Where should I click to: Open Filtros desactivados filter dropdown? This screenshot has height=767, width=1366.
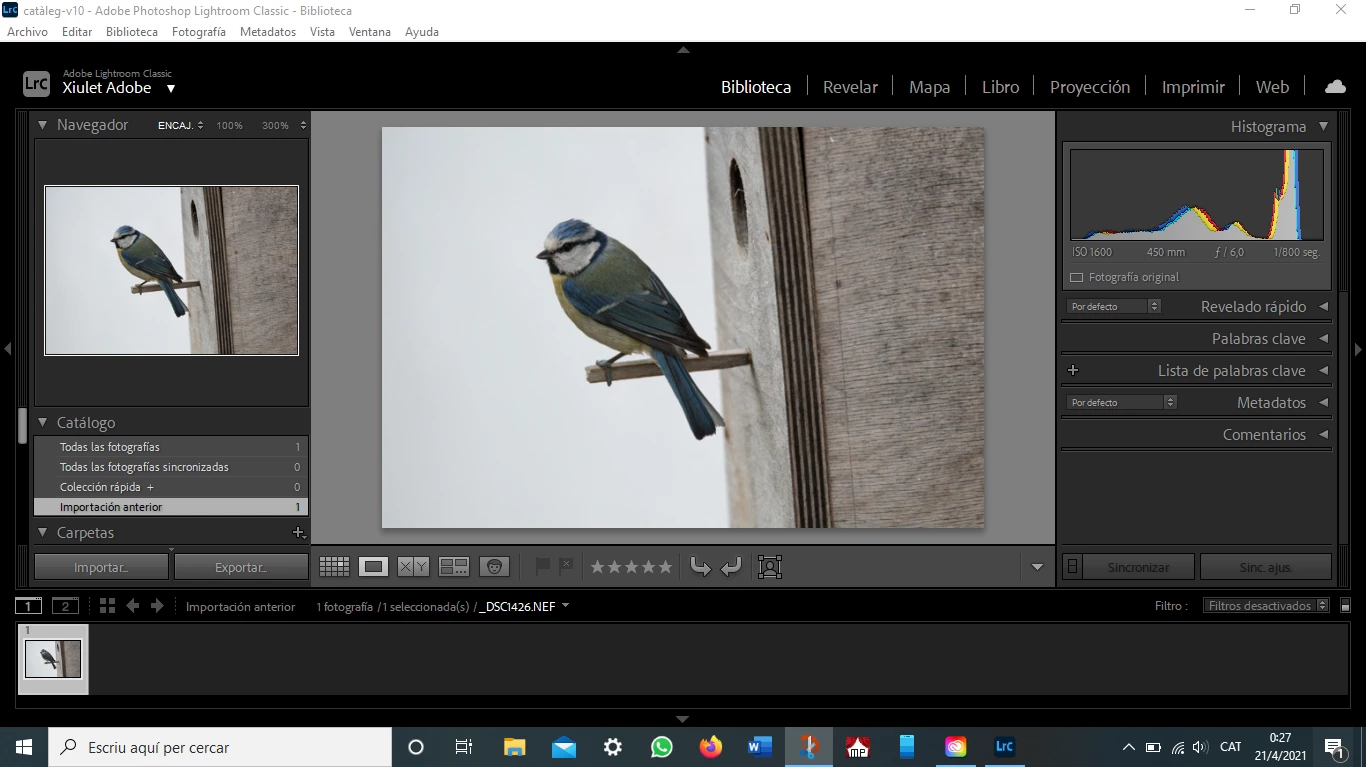point(1266,606)
